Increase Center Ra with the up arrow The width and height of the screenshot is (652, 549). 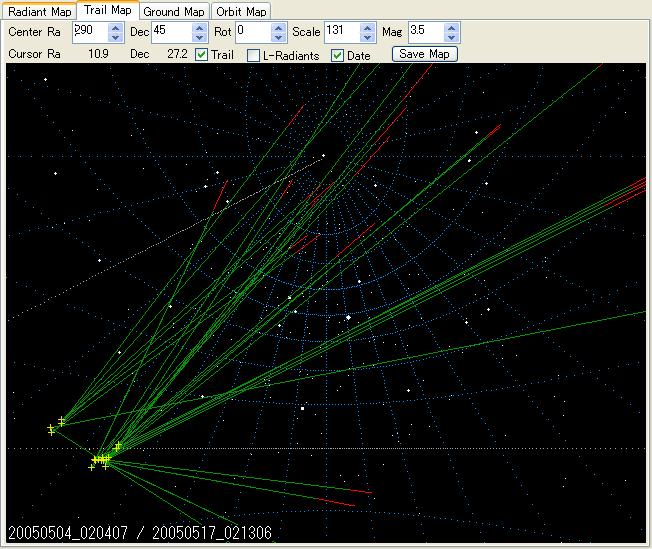click(116, 27)
